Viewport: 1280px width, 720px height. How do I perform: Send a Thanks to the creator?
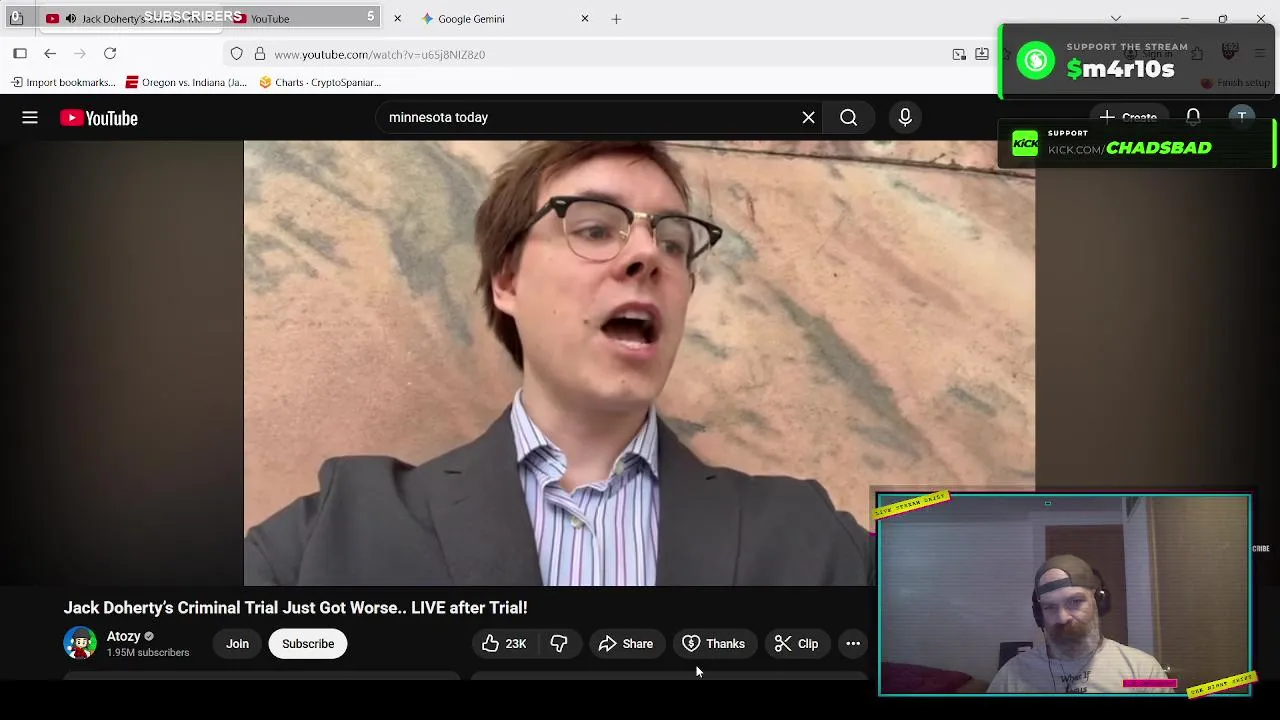713,644
